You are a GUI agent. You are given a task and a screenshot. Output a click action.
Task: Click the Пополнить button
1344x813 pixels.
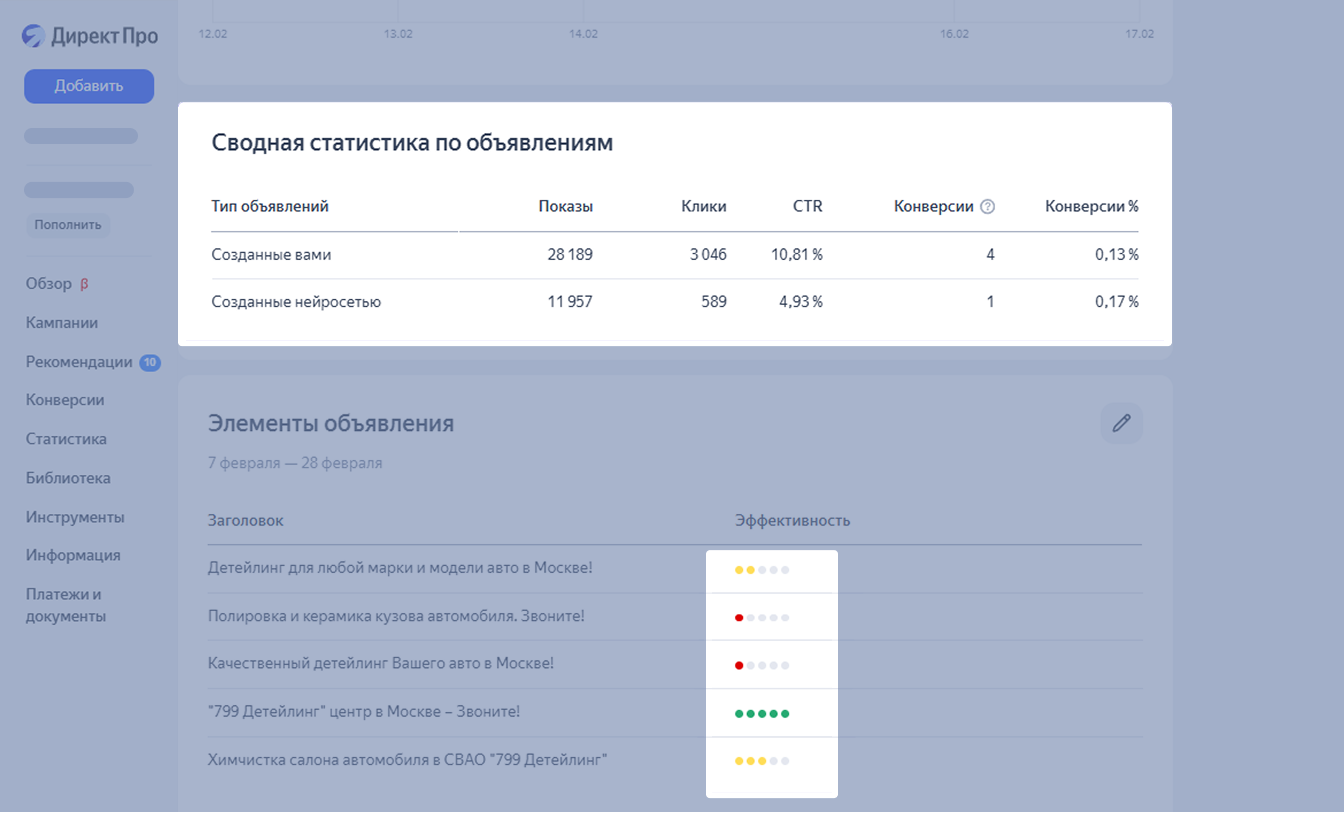tap(68, 225)
